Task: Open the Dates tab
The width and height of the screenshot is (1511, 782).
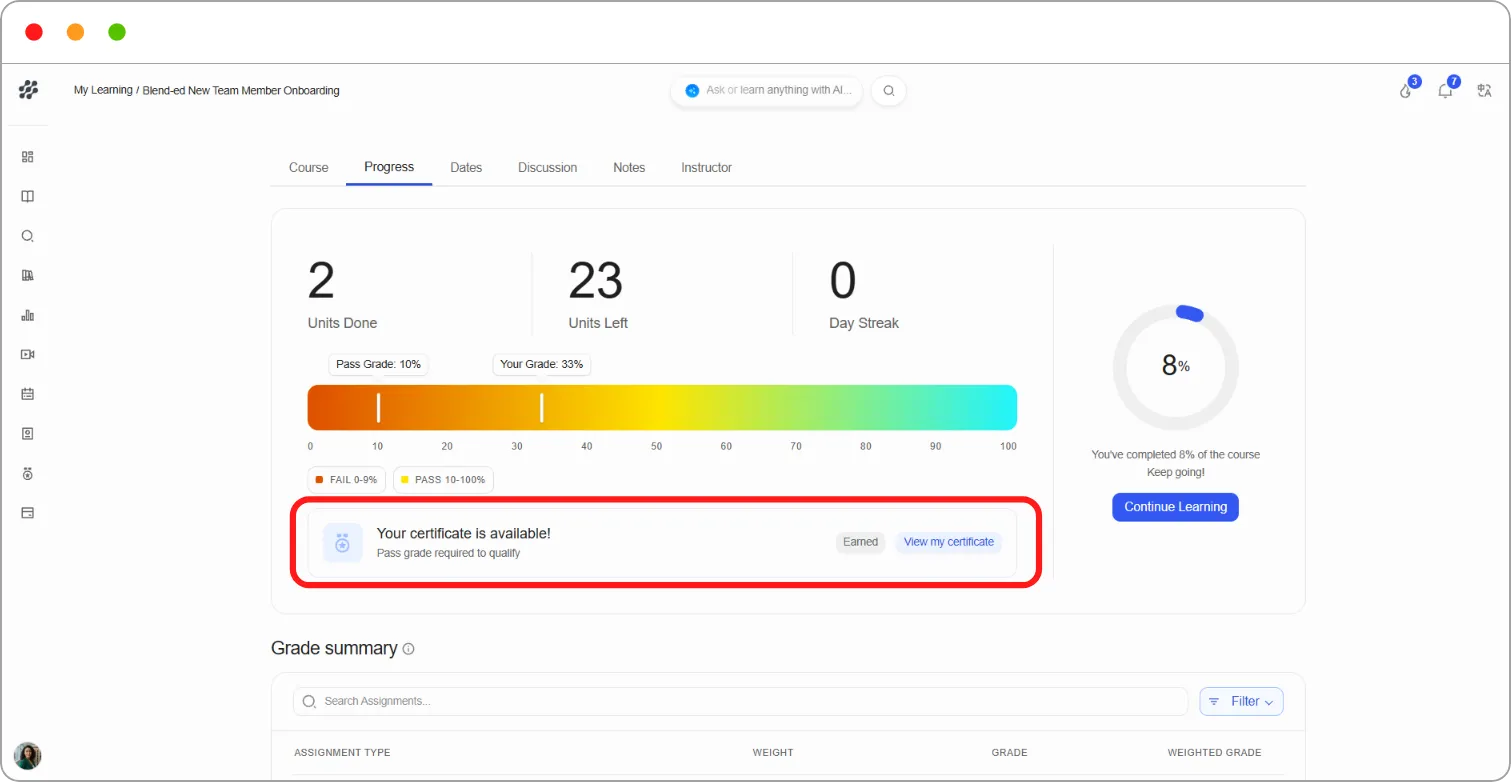Action: [x=466, y=168]
